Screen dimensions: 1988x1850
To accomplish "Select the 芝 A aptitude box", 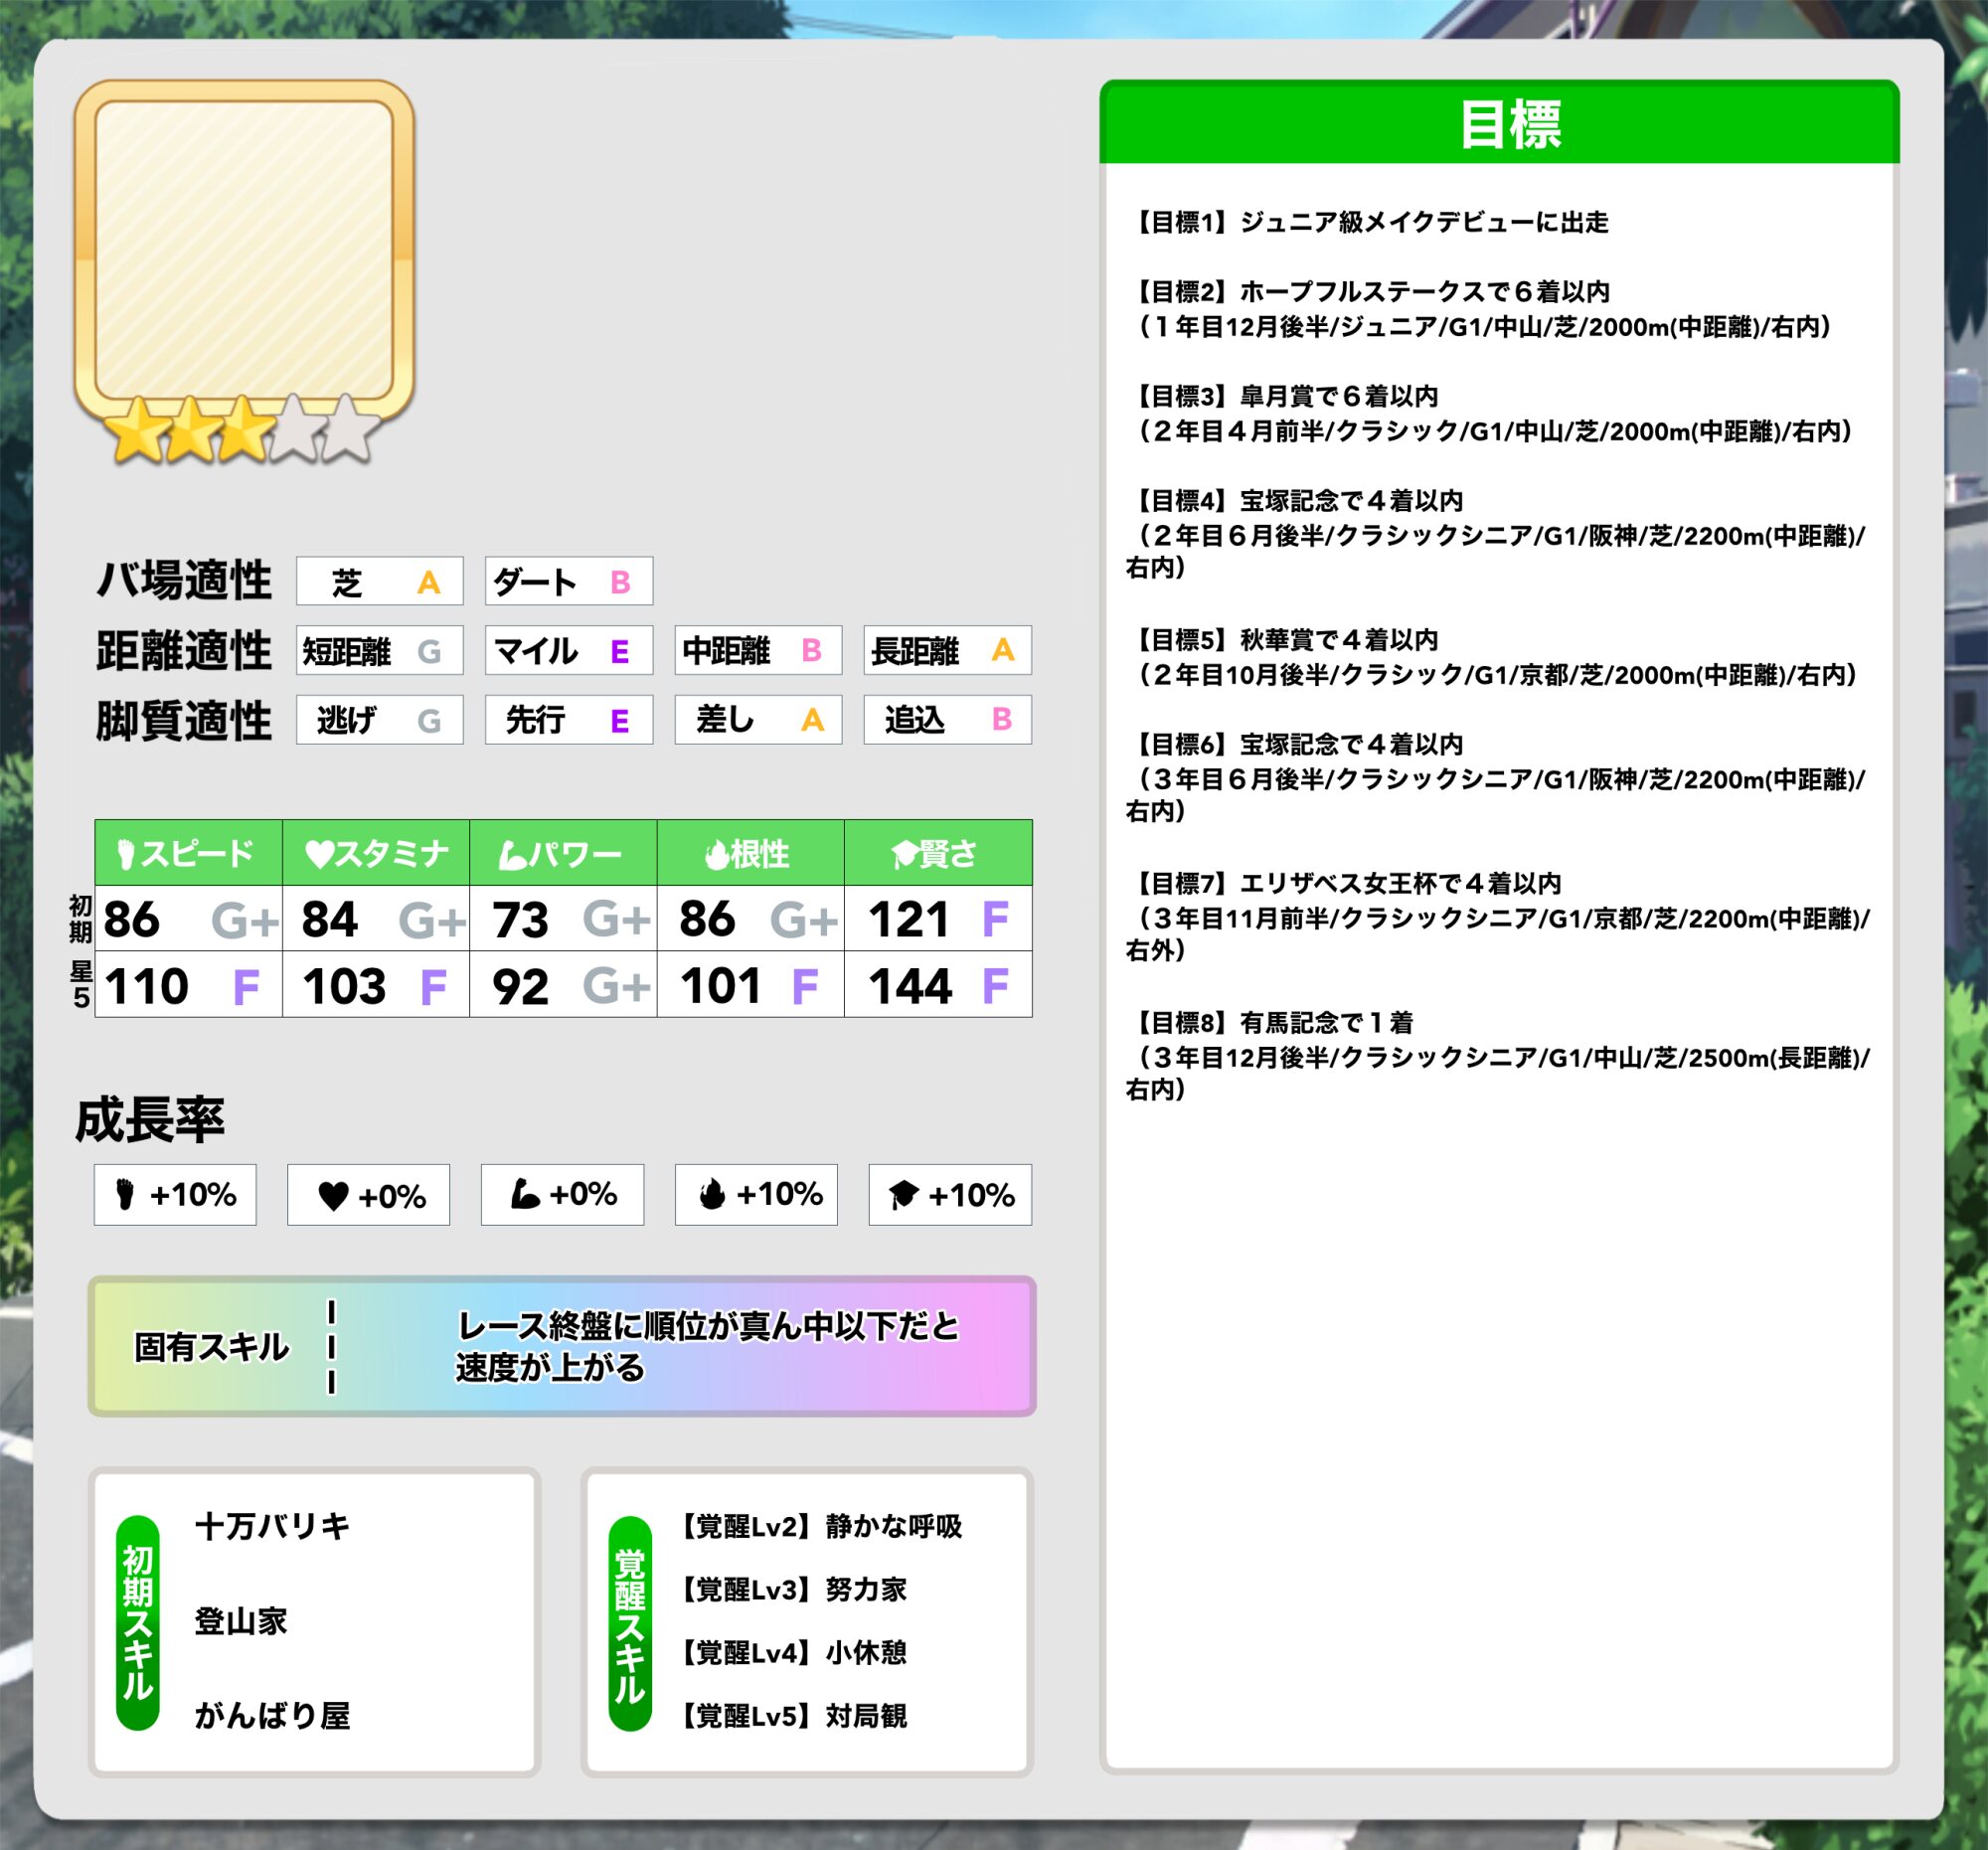I will [379, 582].
